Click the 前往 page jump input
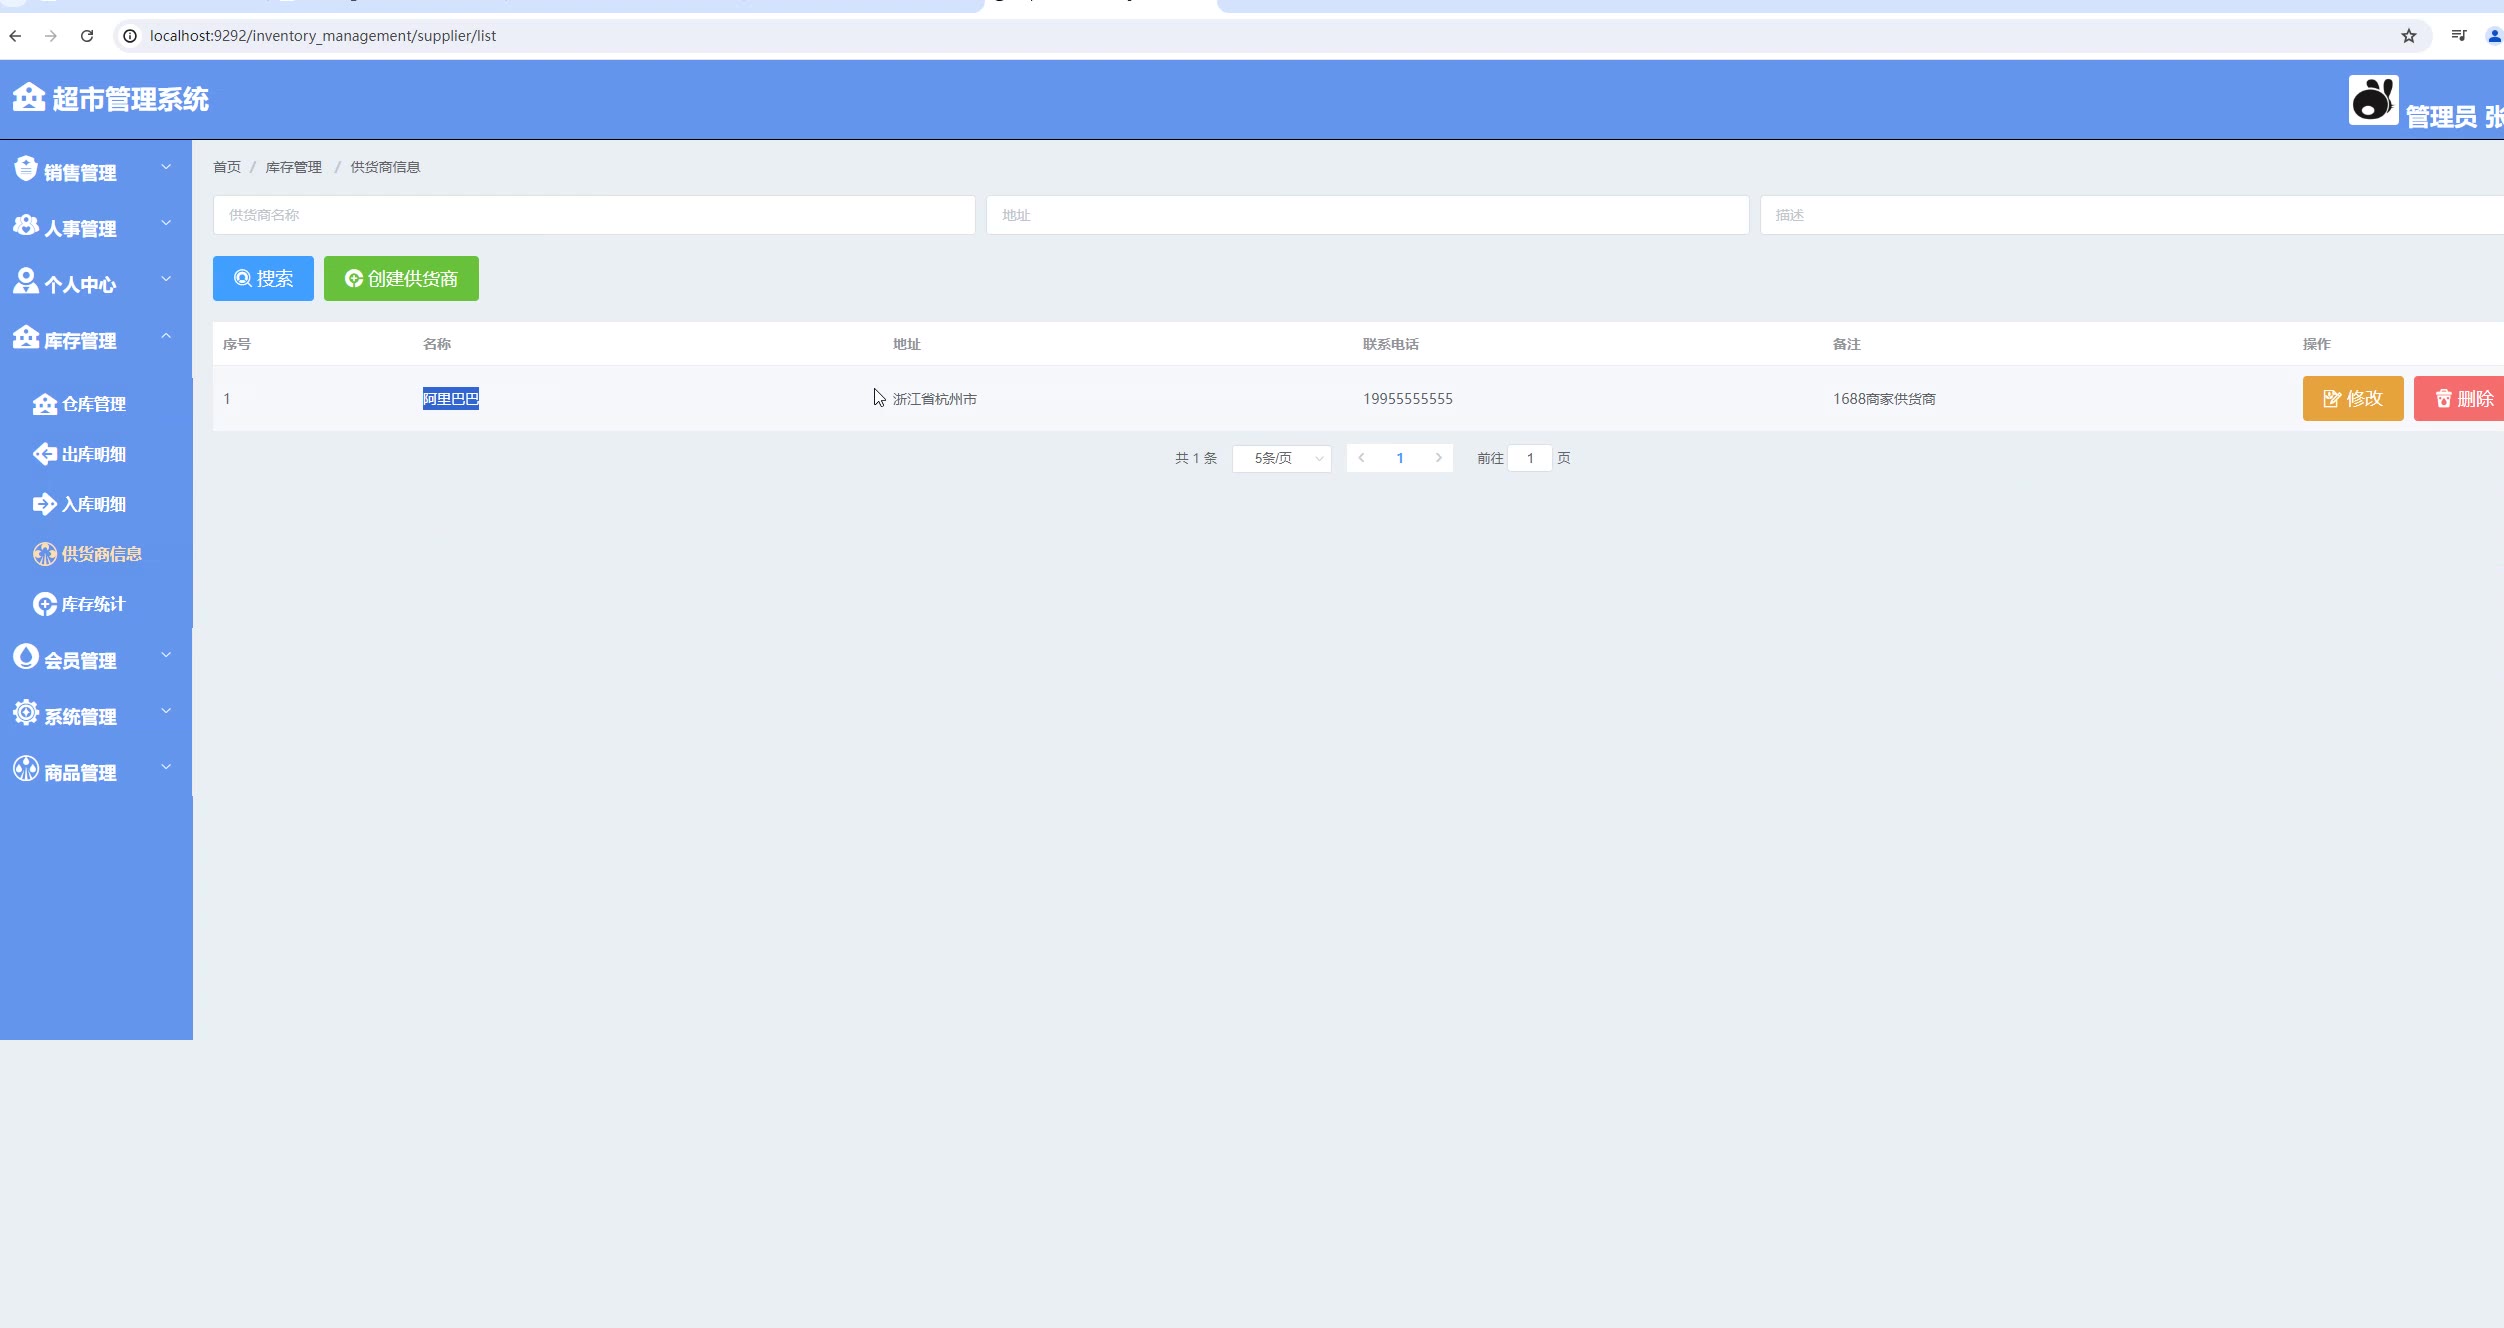The image size is (2504, 1328). tap(1530, 458)
